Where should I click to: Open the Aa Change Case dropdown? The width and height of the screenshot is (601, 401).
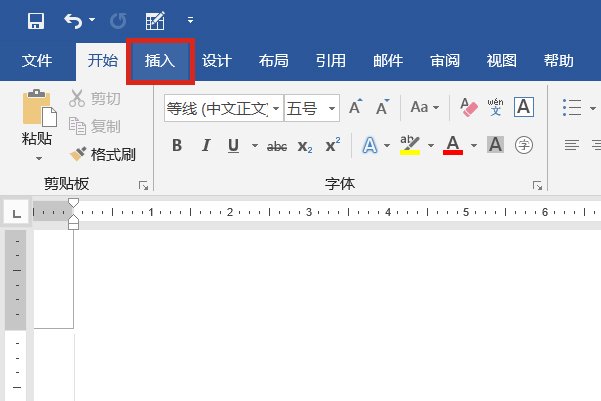[425, 107]
